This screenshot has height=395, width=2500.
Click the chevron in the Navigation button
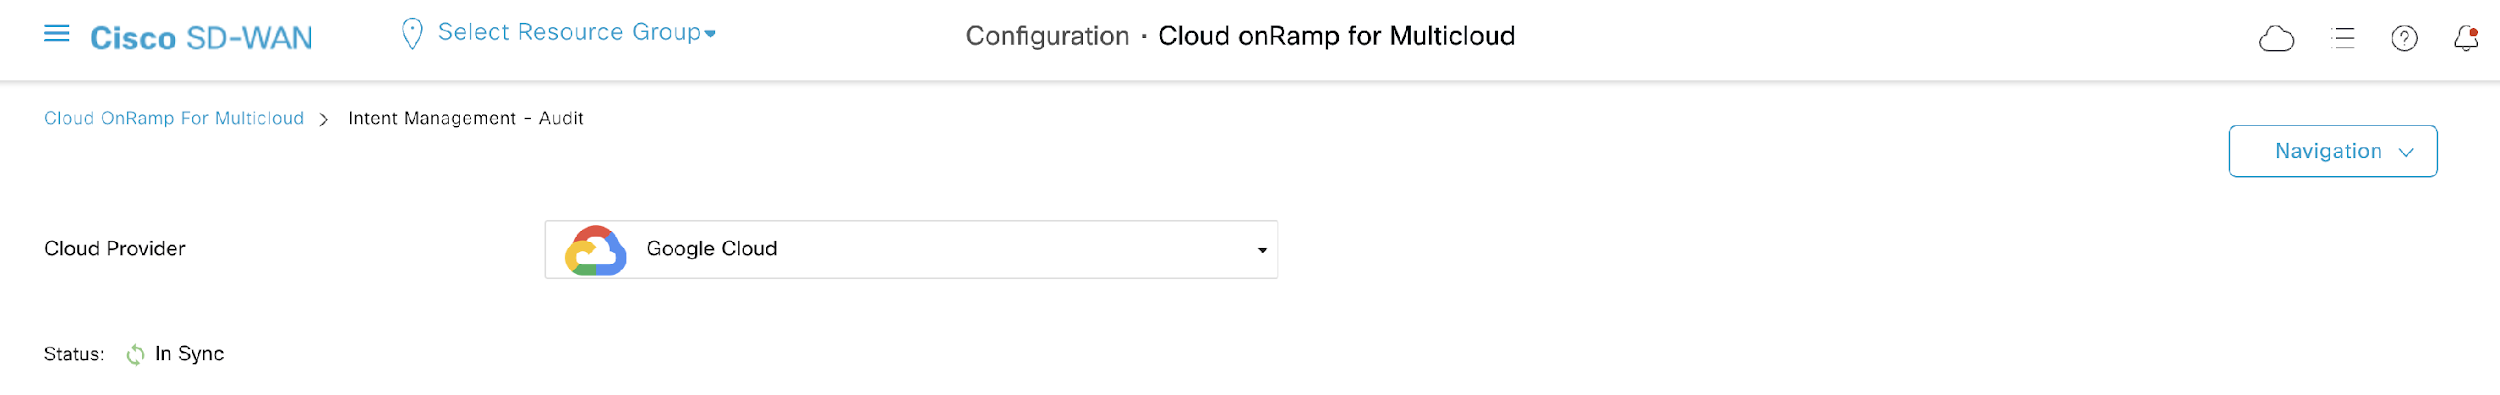click(x=2406, y=152)
